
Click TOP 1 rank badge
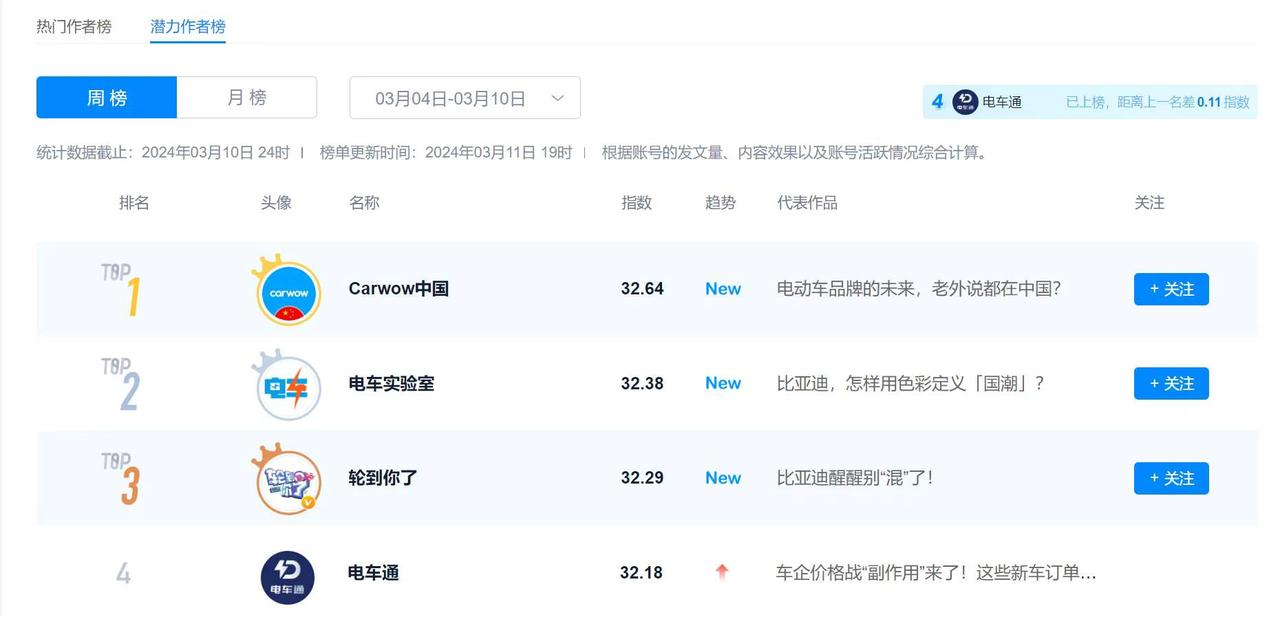122,289
